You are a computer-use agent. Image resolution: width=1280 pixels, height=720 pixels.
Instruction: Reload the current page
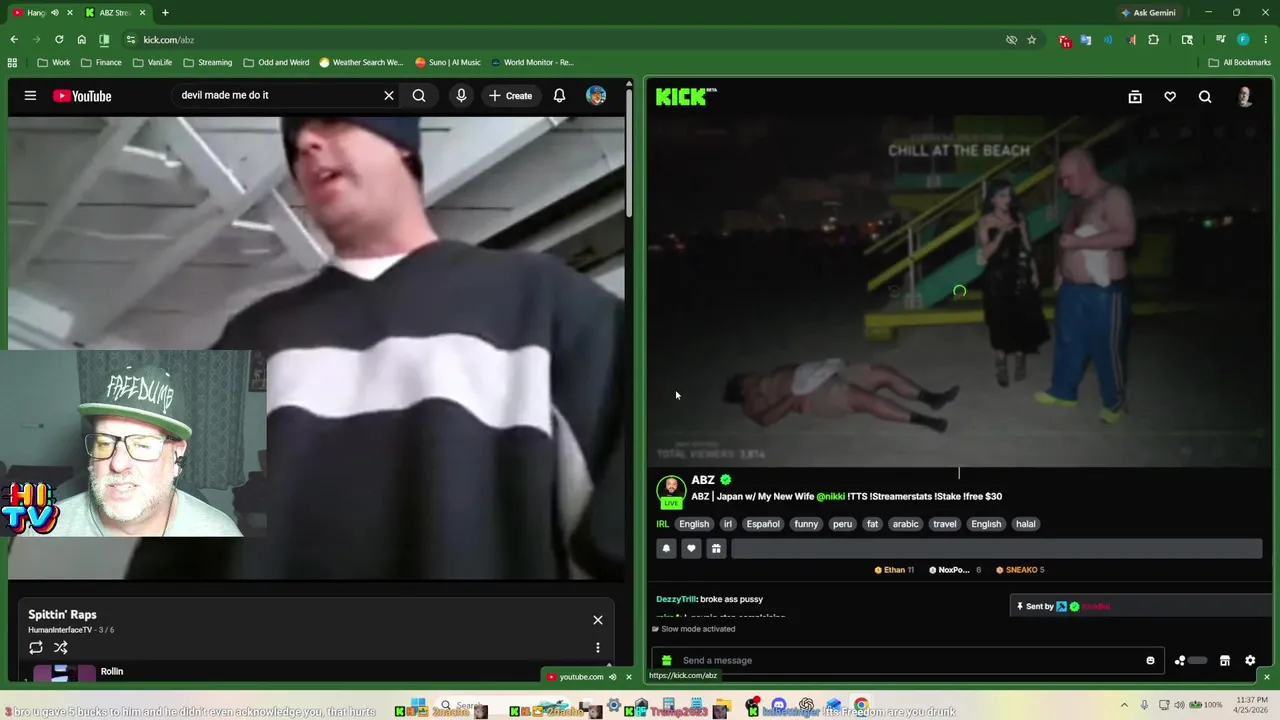pyautogui.click(x=59, y=40)
